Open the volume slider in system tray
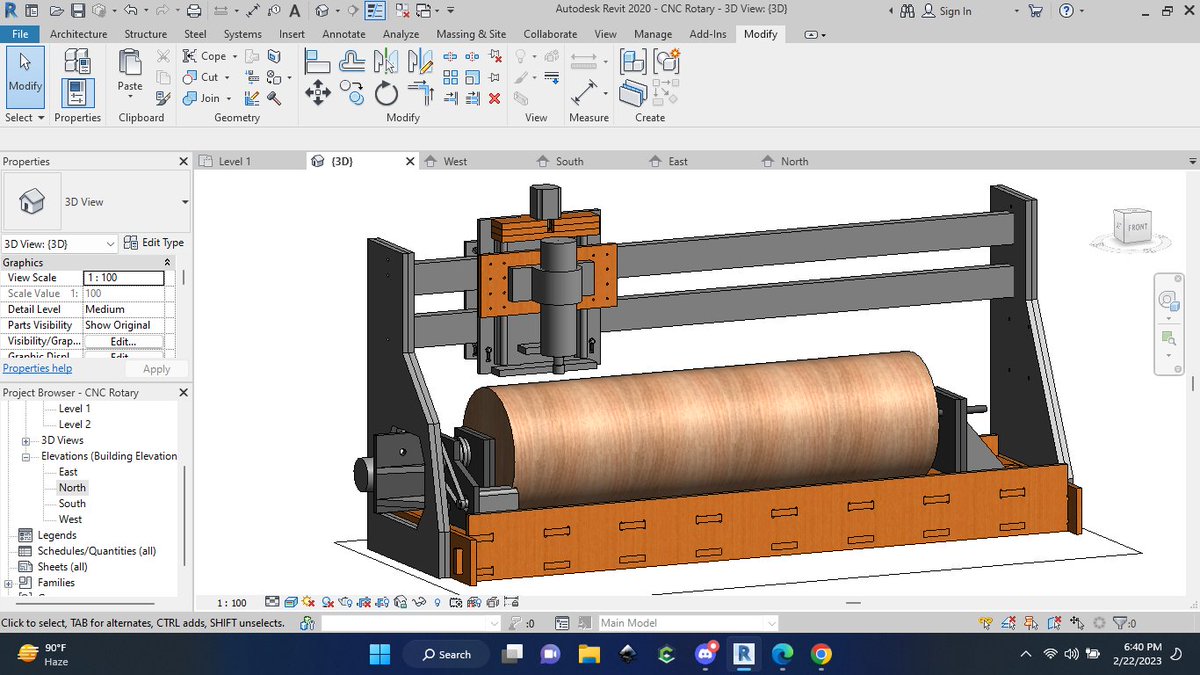Screen dimensions: 1200x675 point(1072,654)
